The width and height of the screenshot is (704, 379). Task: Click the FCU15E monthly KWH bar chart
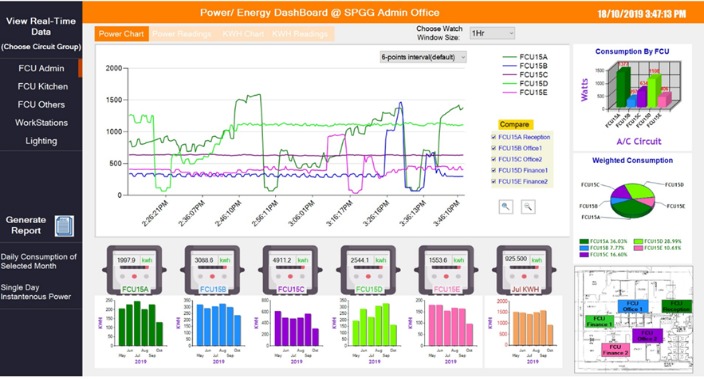(445, 330)
